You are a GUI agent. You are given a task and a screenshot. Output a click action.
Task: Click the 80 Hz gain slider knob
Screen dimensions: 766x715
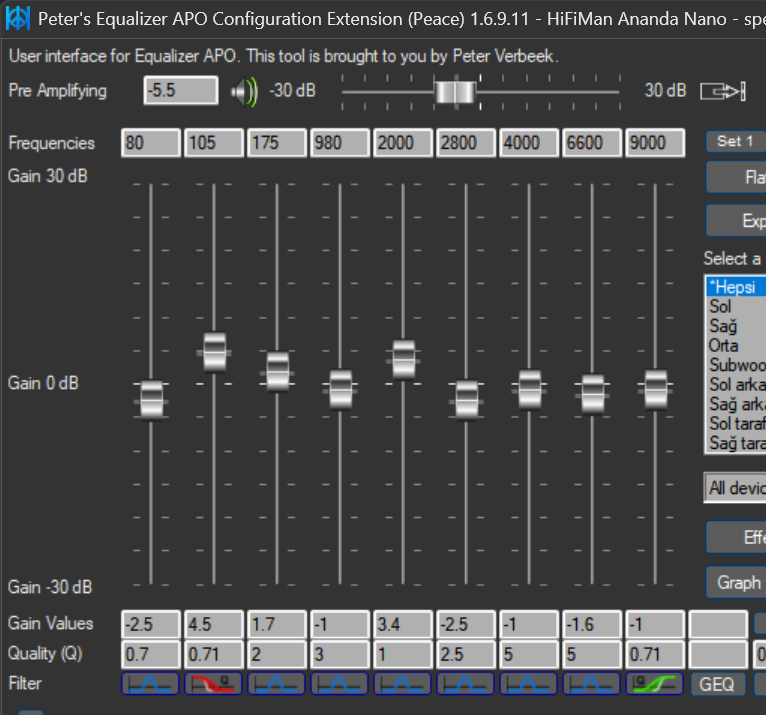(x=151, y=400)
